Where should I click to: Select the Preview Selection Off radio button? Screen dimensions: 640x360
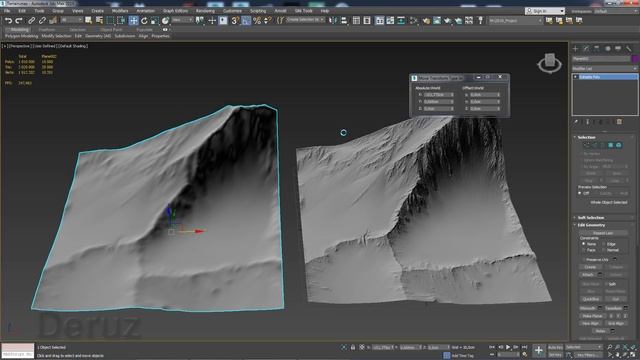click(x=580, y=193)
